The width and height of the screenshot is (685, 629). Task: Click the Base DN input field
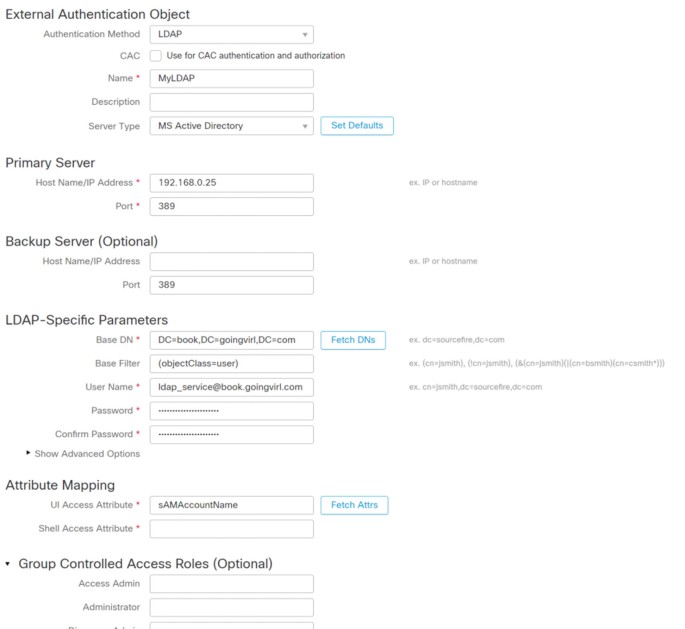point(231,340)
